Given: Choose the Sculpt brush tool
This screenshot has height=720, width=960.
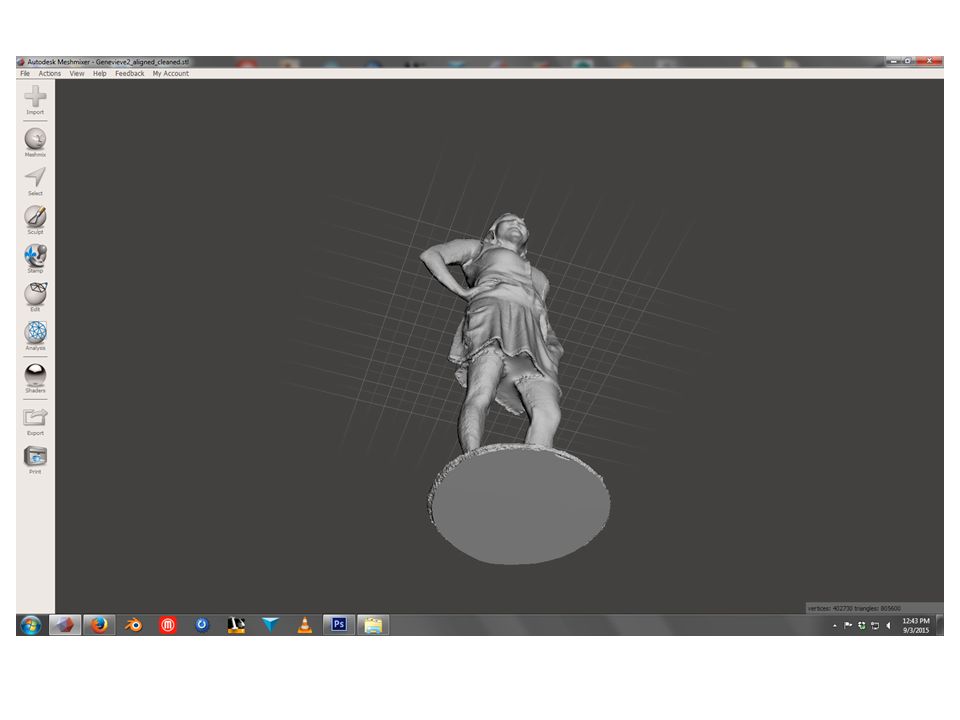Looking at the screenshot, I should pos(35,220).
